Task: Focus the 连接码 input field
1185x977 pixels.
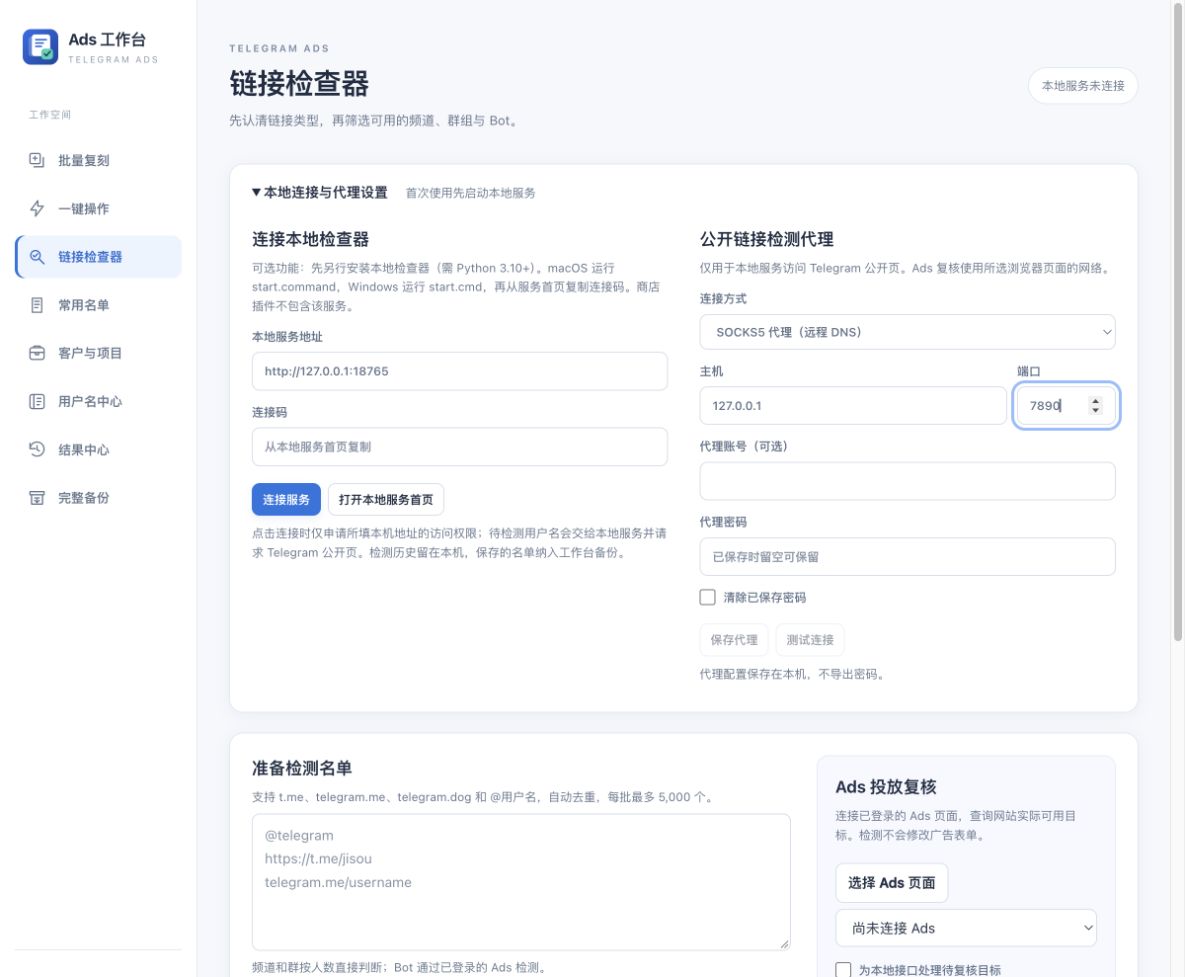Action: click(x=459, y=447)
